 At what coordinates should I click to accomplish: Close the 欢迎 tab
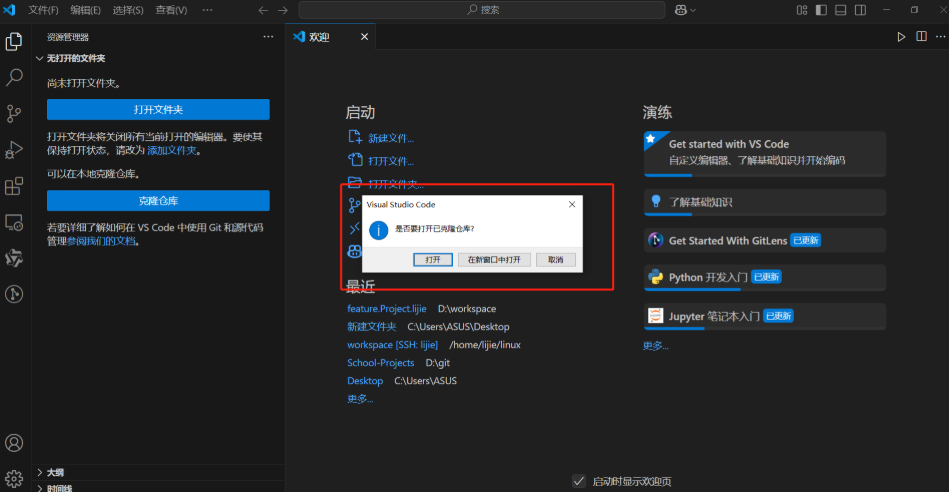click(x=364, y=37)
